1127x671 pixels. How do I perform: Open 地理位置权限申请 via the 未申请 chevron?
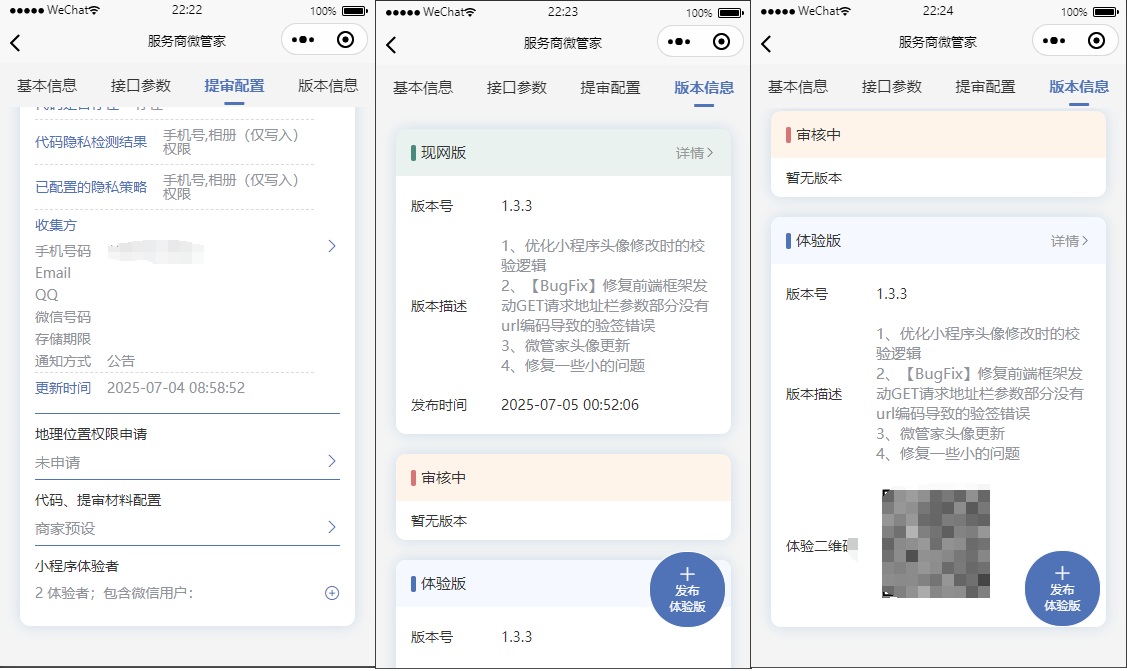(333, 461)
